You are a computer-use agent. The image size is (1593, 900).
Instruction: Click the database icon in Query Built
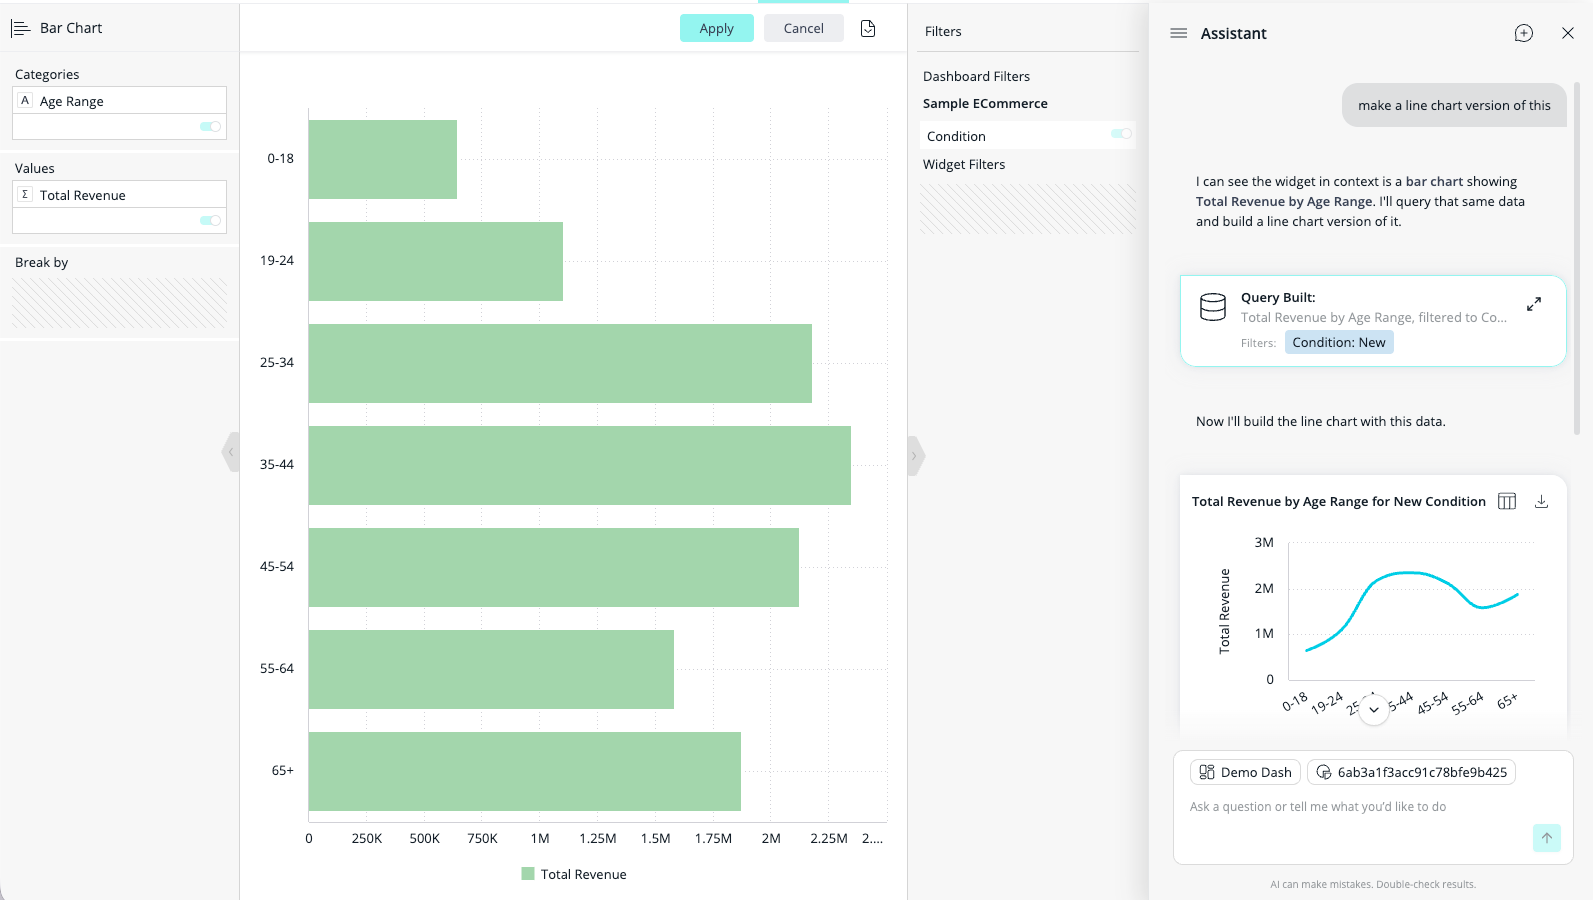tap(1213, 307)
